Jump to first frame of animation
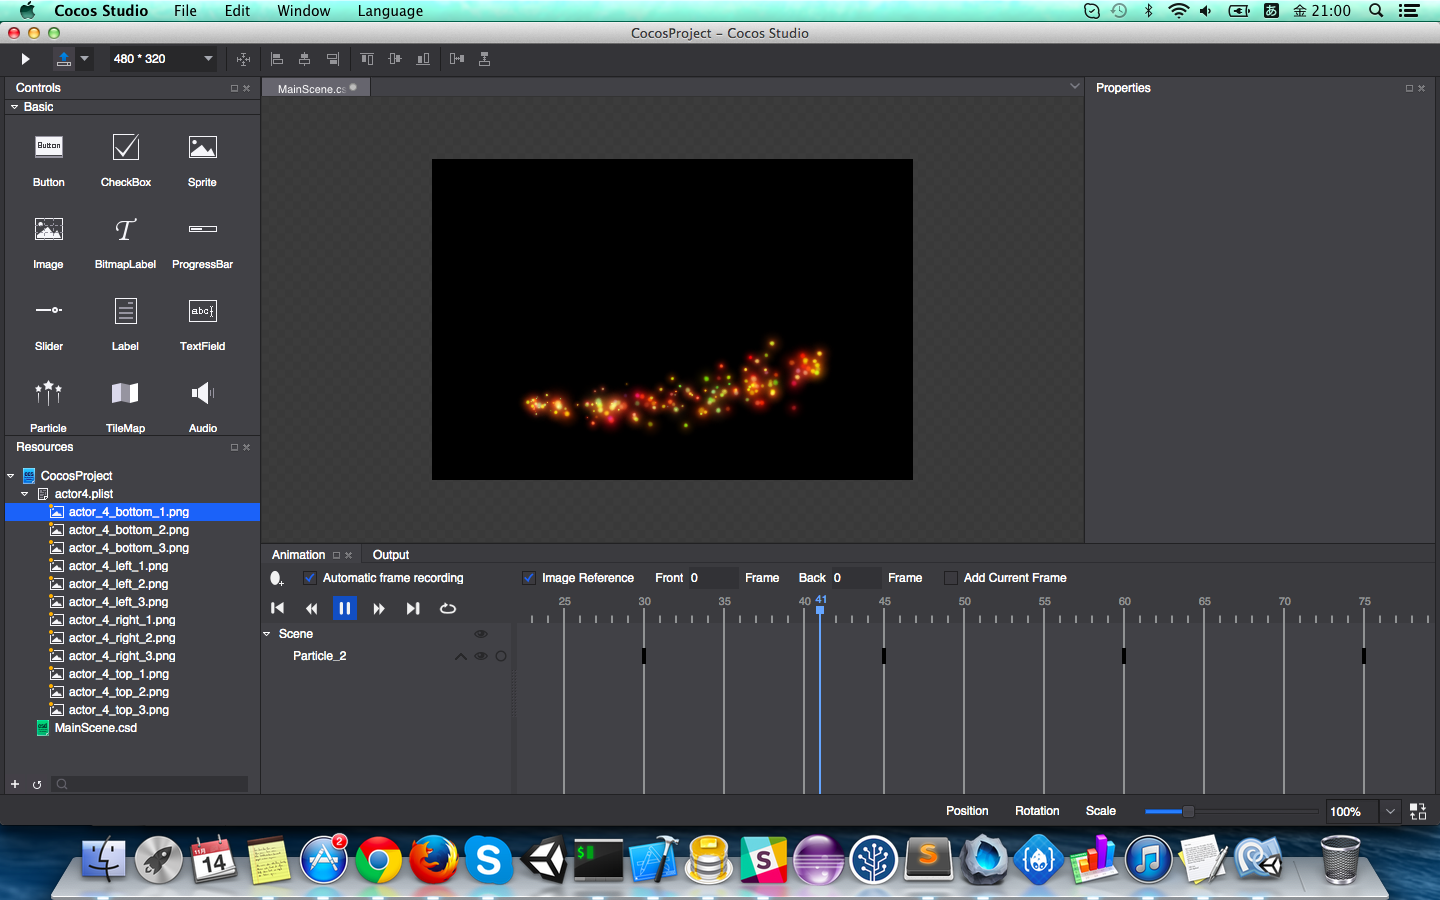 click(x=278, y=608)
